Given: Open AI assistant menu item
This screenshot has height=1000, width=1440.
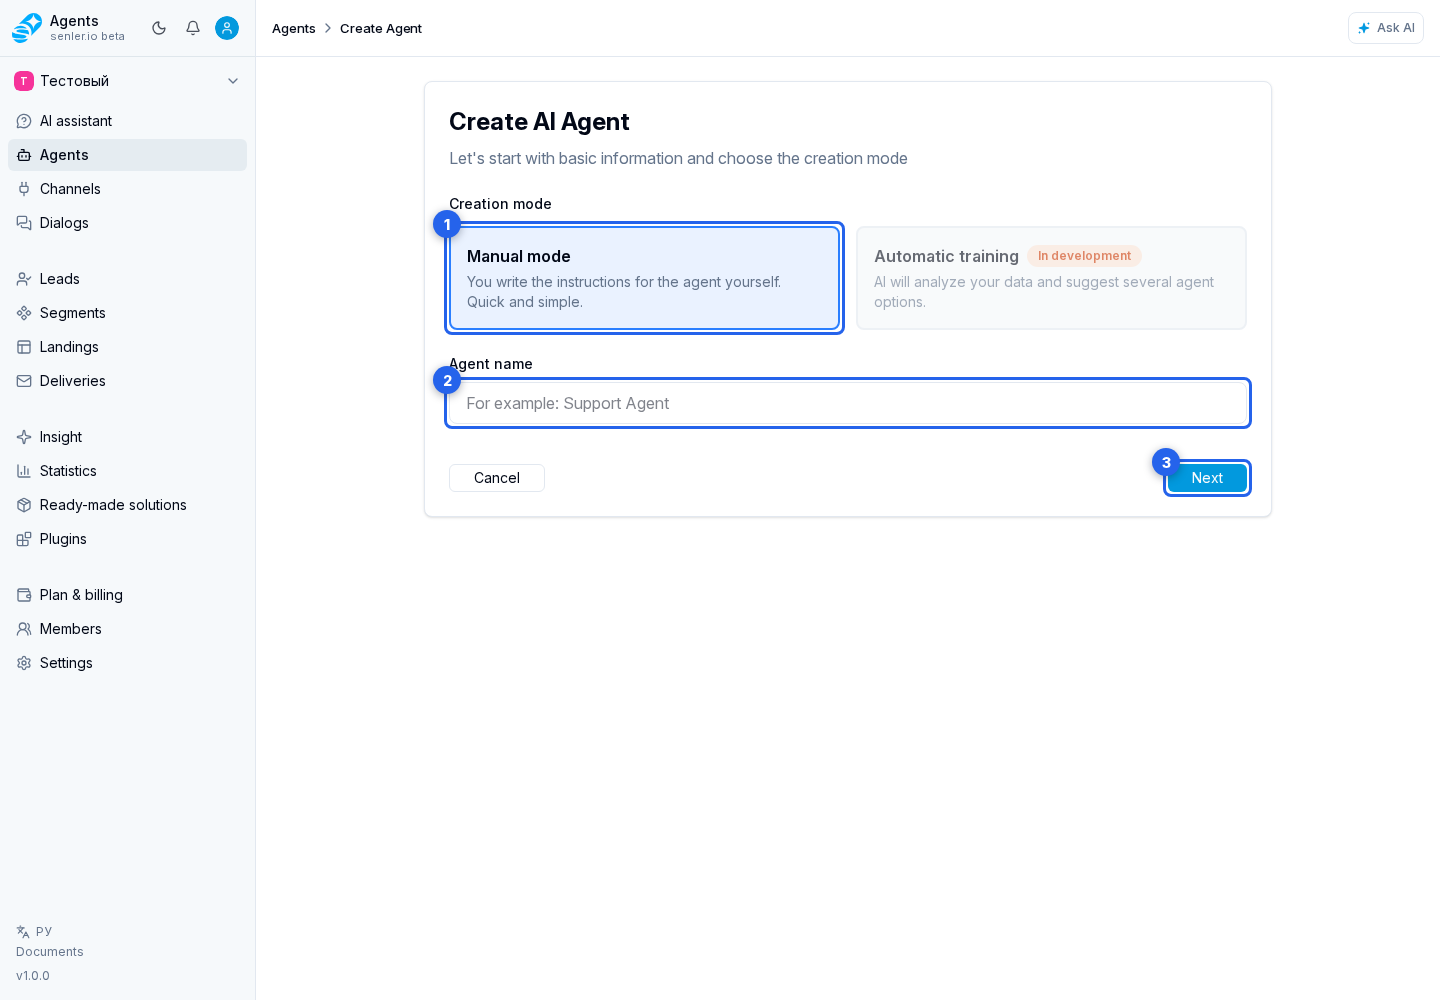Looking at the screenshot, I should (127, 121).
